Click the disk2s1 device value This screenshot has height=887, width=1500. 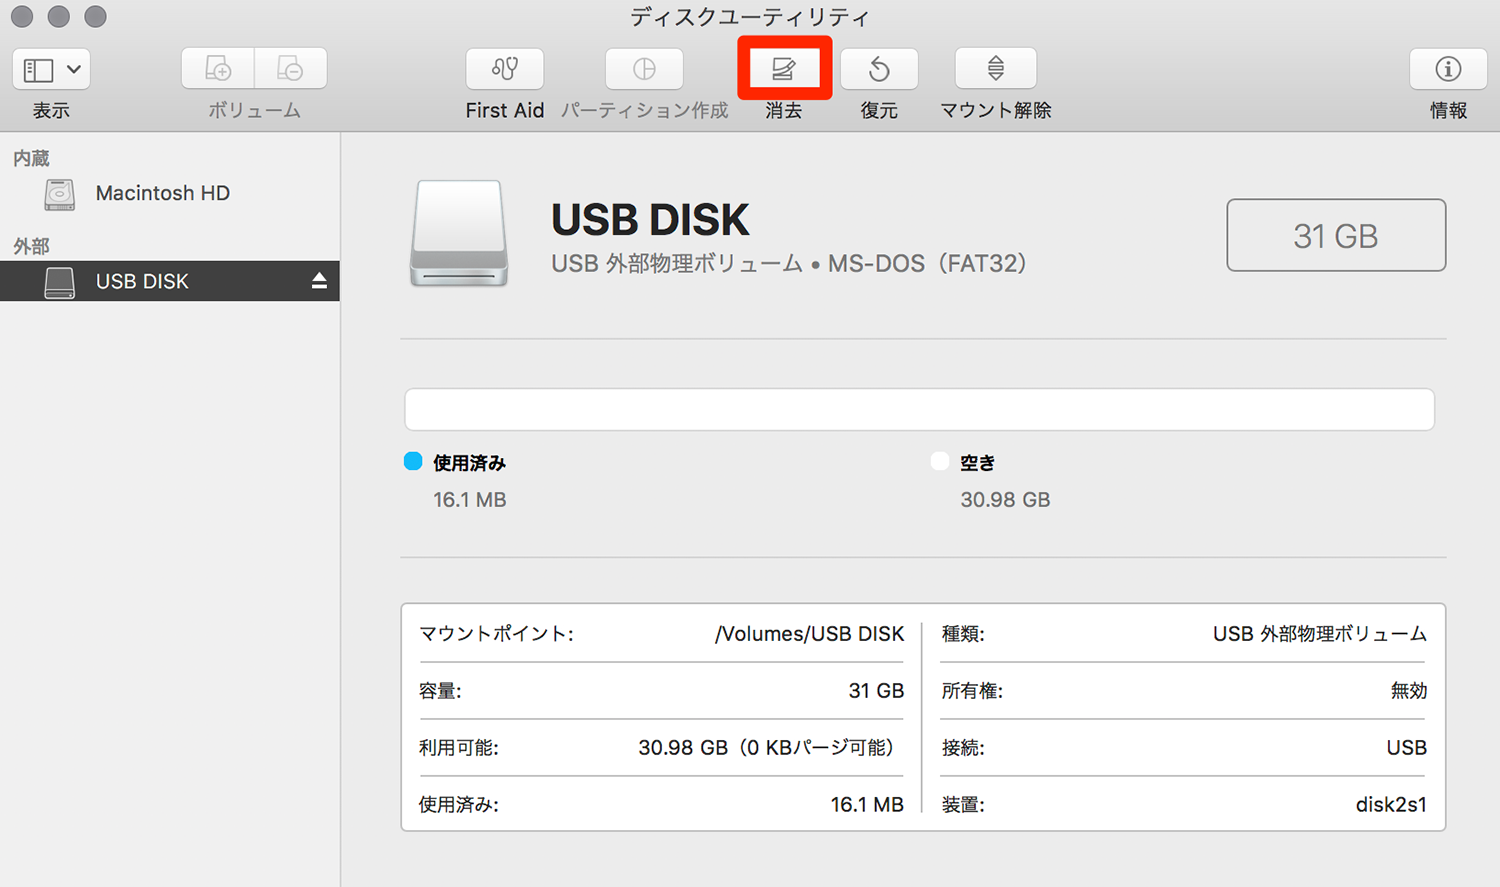click(1391, 805)
